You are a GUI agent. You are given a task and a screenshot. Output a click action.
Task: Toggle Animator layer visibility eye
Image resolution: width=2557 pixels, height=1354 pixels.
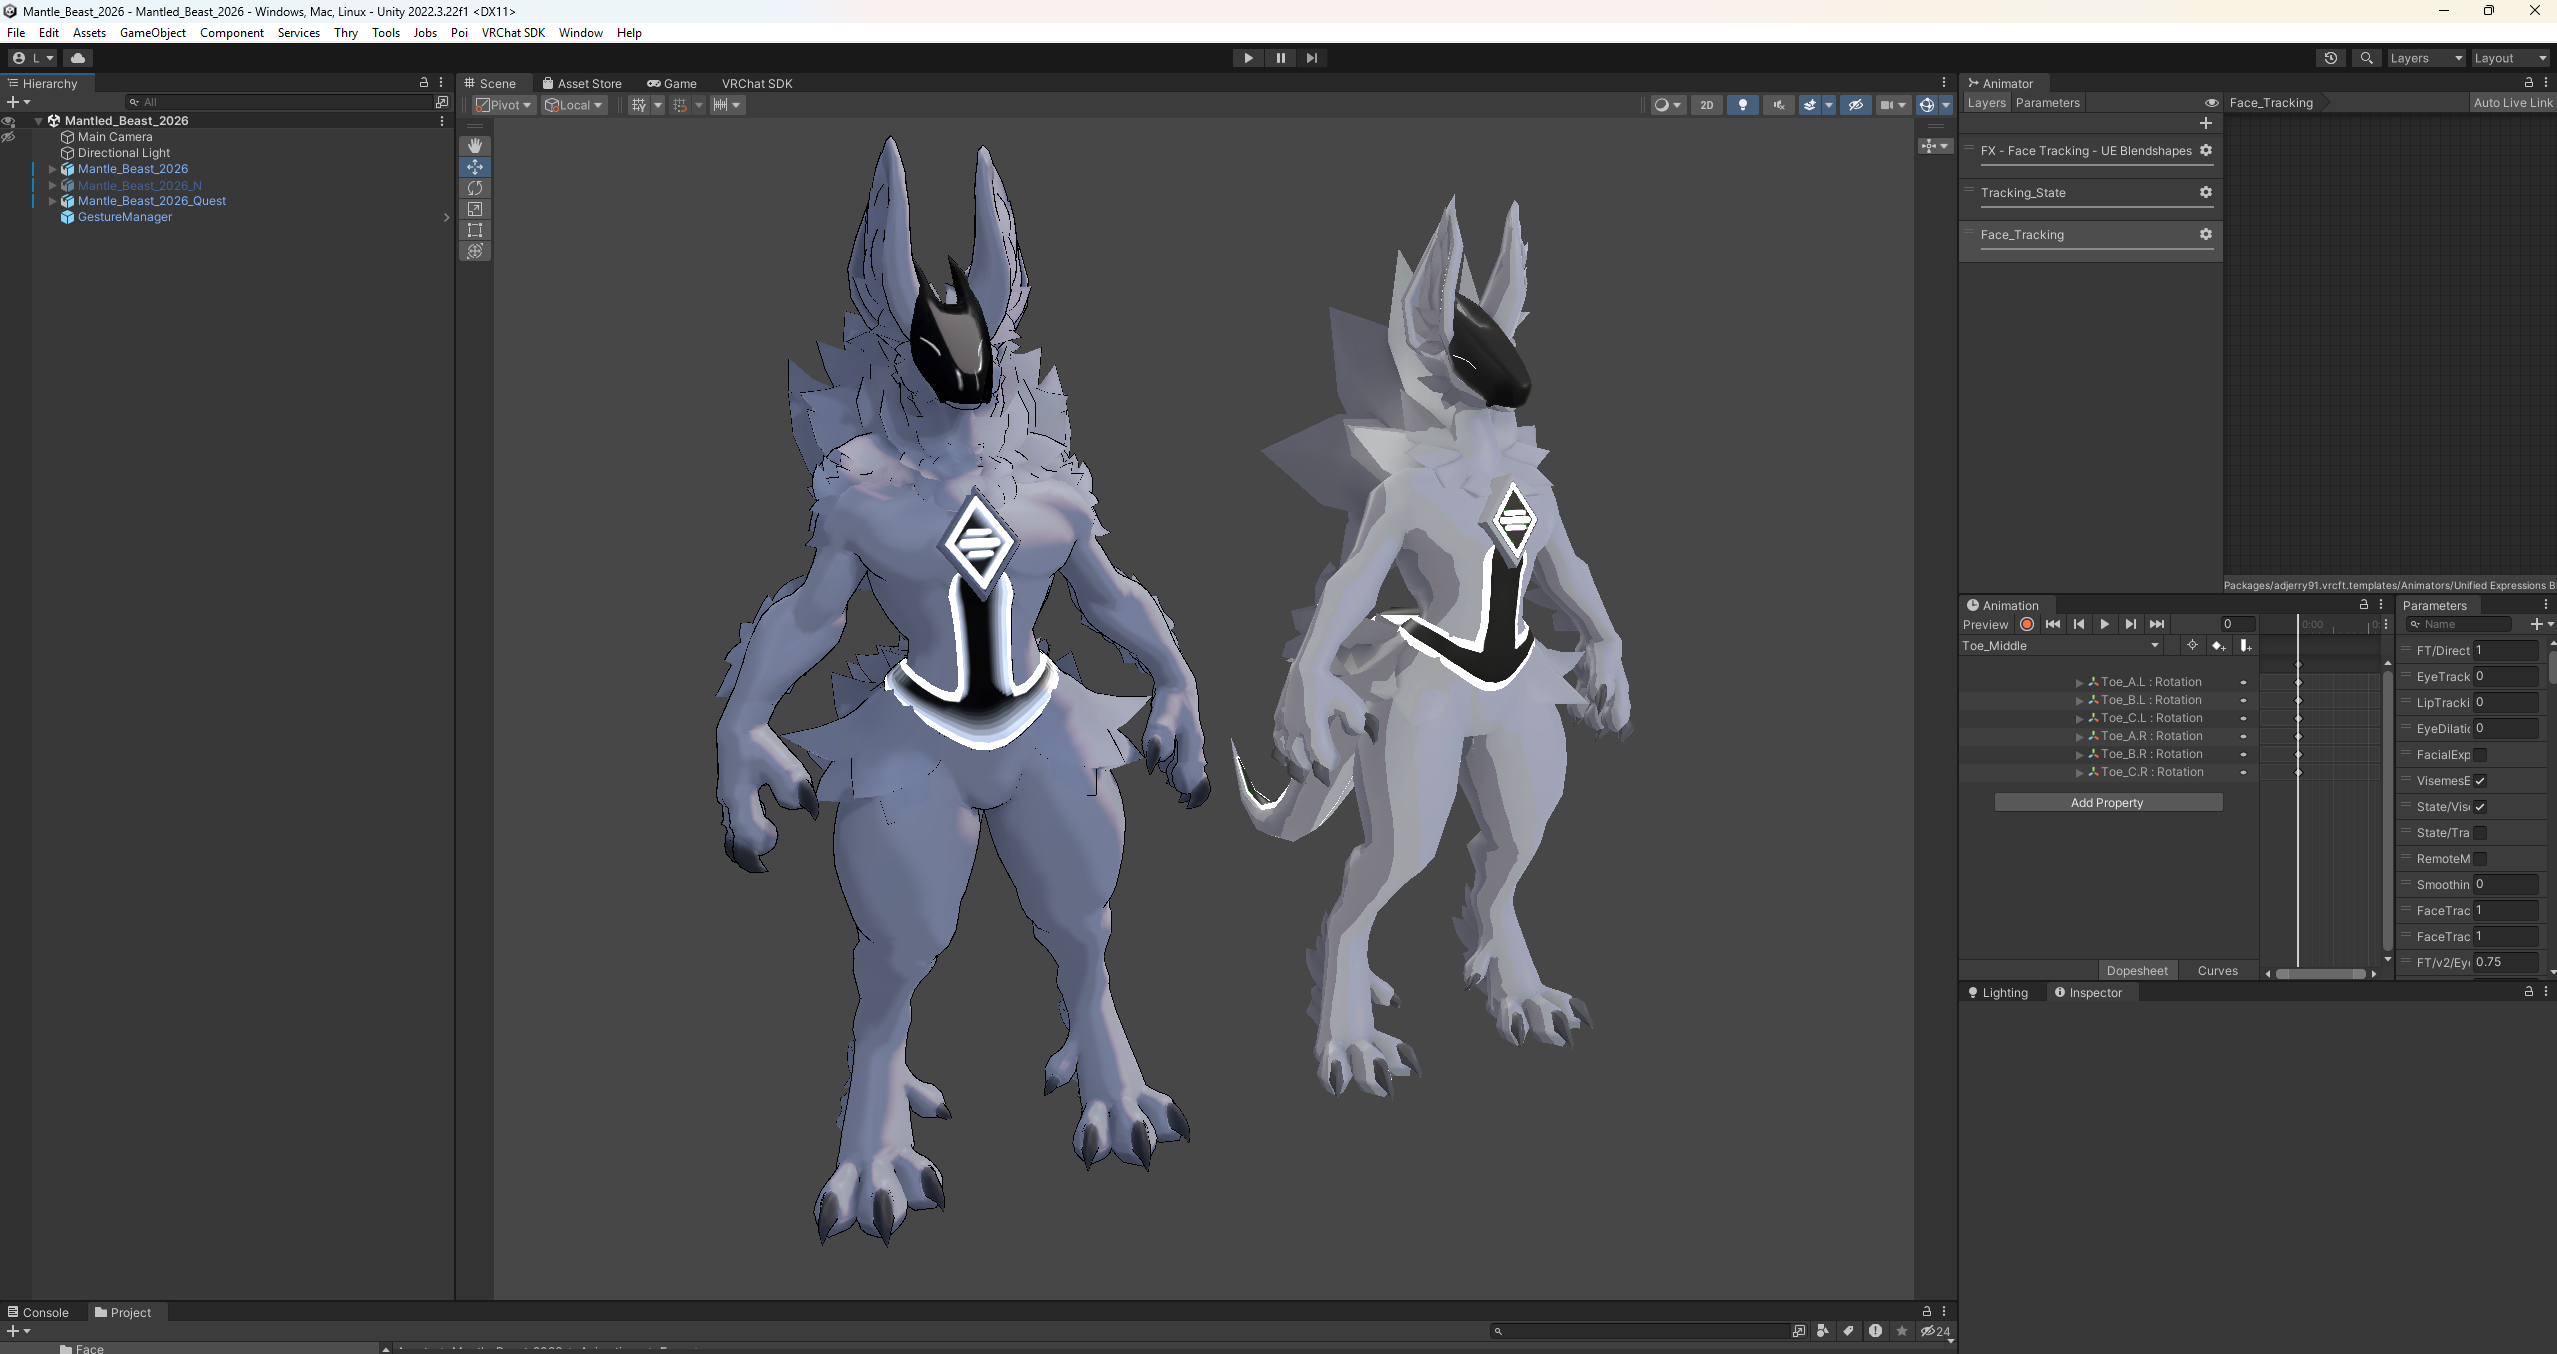(x=2212, y=103)
